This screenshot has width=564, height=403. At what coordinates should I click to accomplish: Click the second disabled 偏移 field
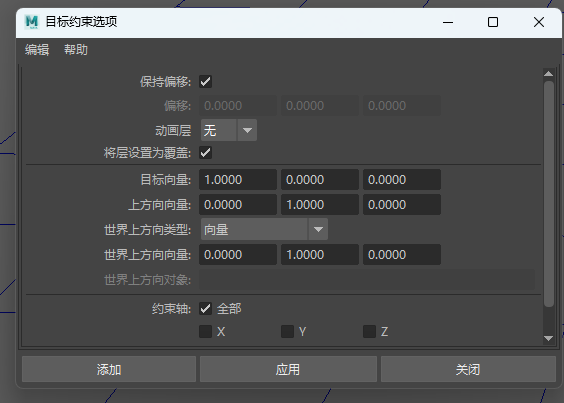tap(320, 106)
